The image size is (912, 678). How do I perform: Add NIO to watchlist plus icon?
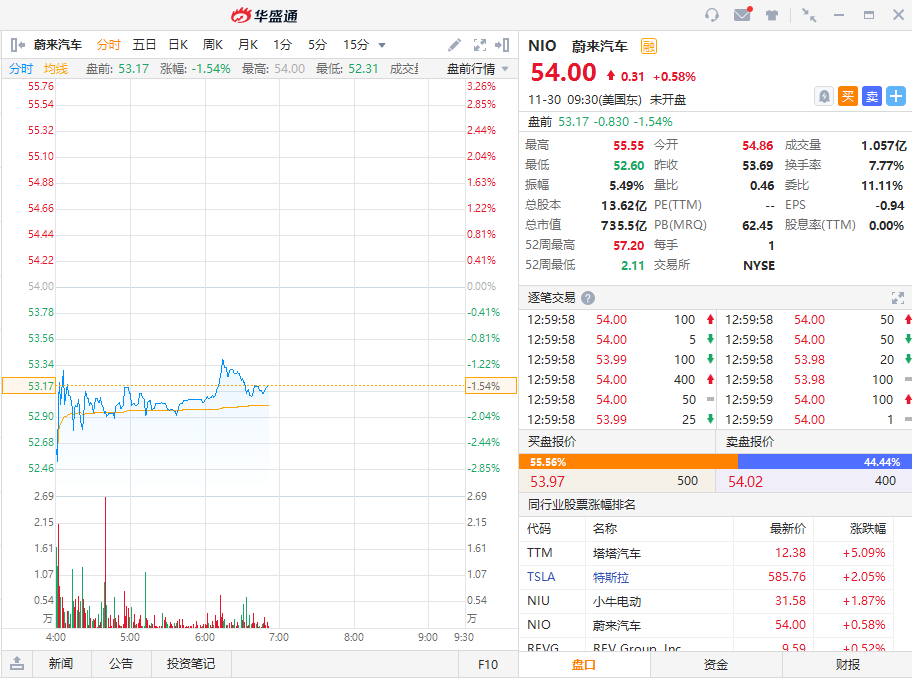(896, 96)
